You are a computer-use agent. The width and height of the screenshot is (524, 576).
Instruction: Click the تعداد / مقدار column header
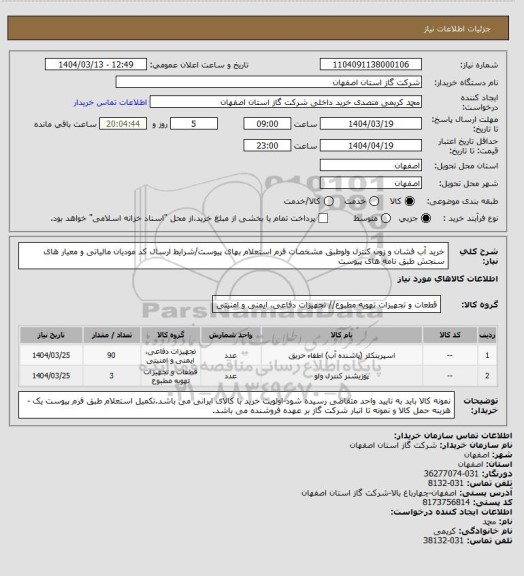coord(111,335)
